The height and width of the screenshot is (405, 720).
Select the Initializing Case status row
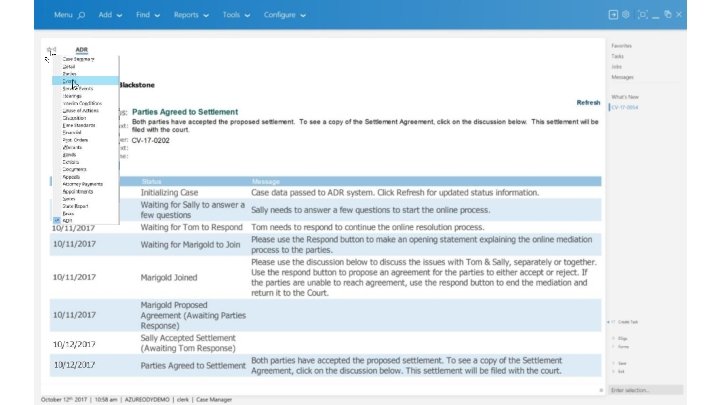pyautogui.click(x=326, y=192)
